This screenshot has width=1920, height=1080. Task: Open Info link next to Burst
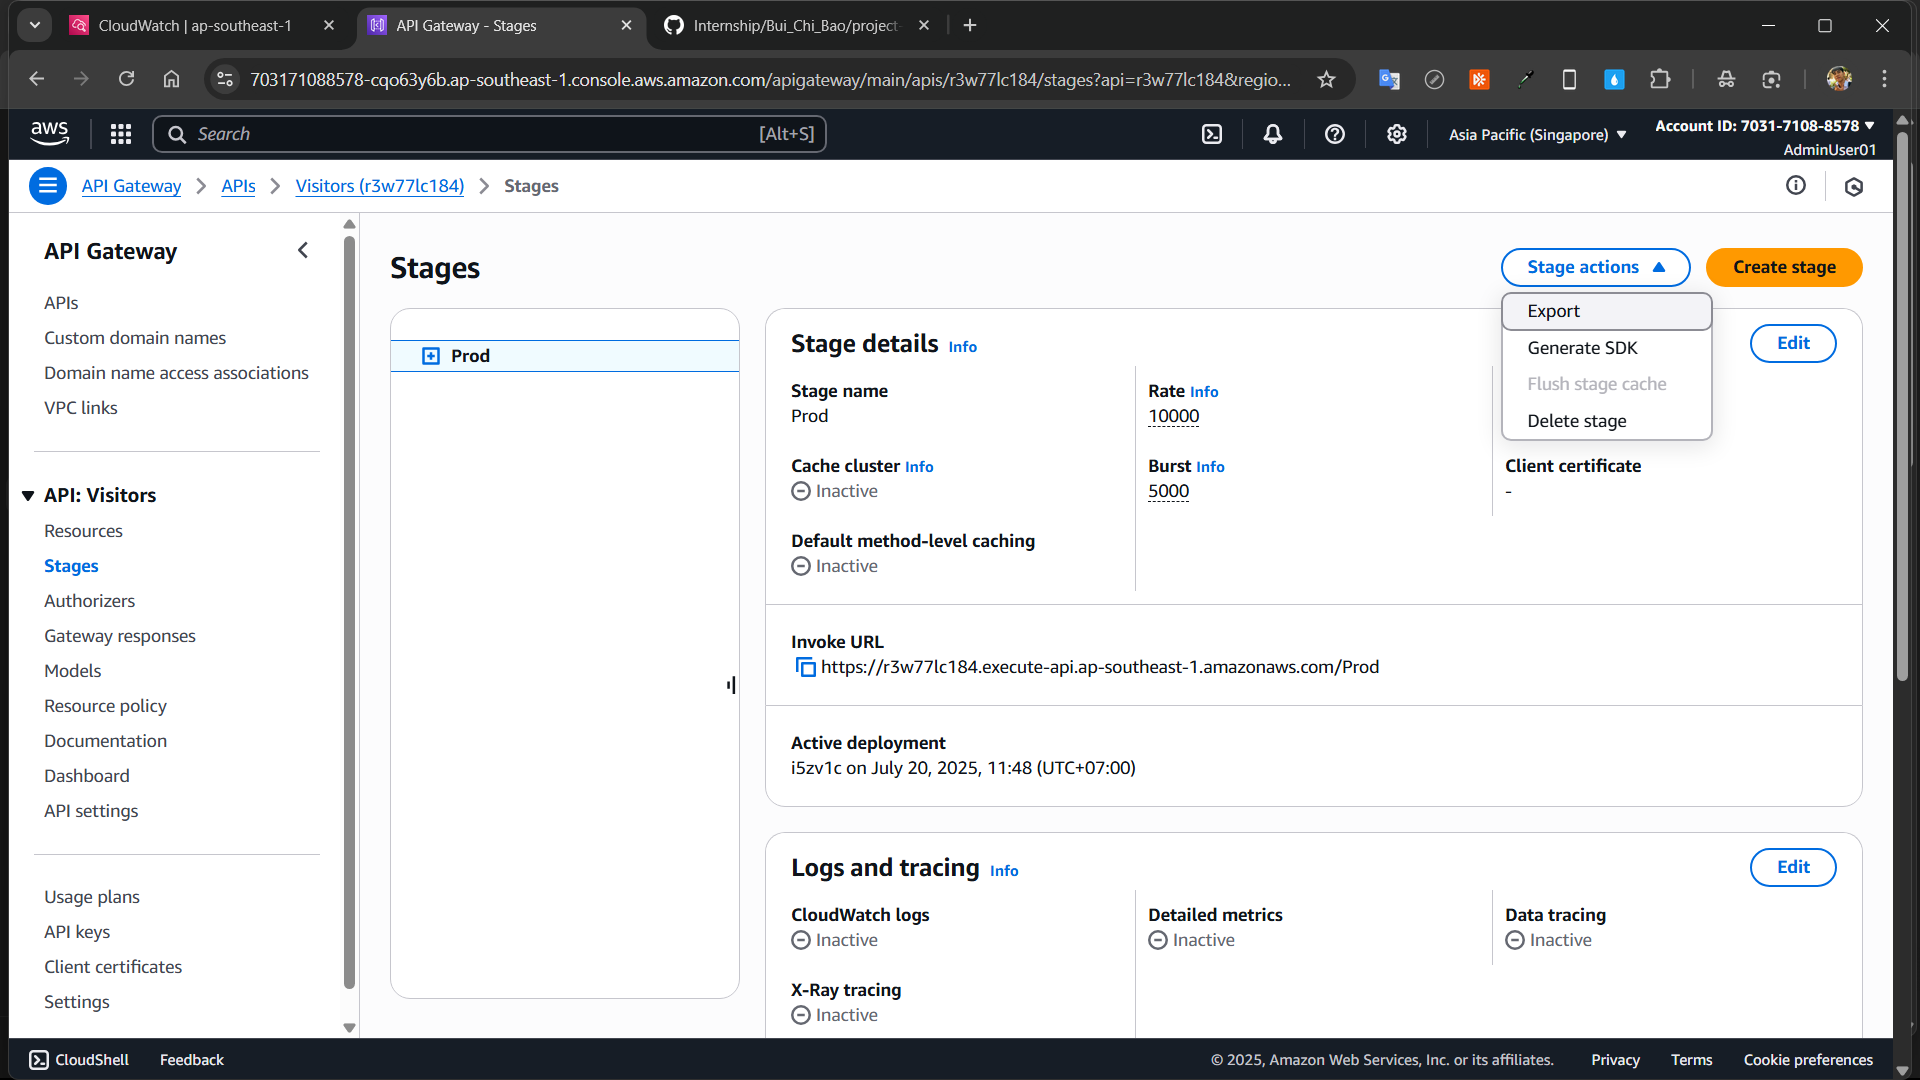1210,467
